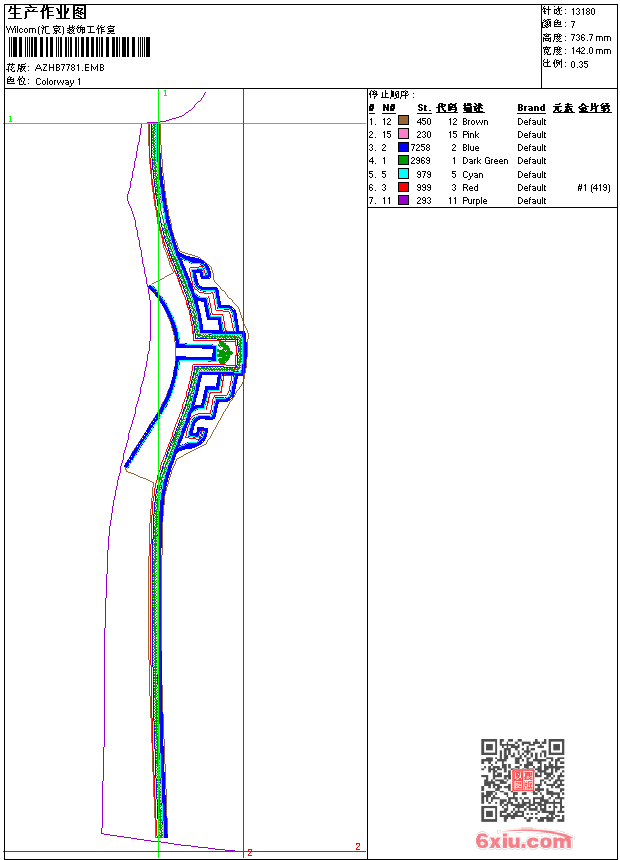Pick the Blue thread color swatch
This screenshot has width=620, height=860.
(x=404, y=147)
